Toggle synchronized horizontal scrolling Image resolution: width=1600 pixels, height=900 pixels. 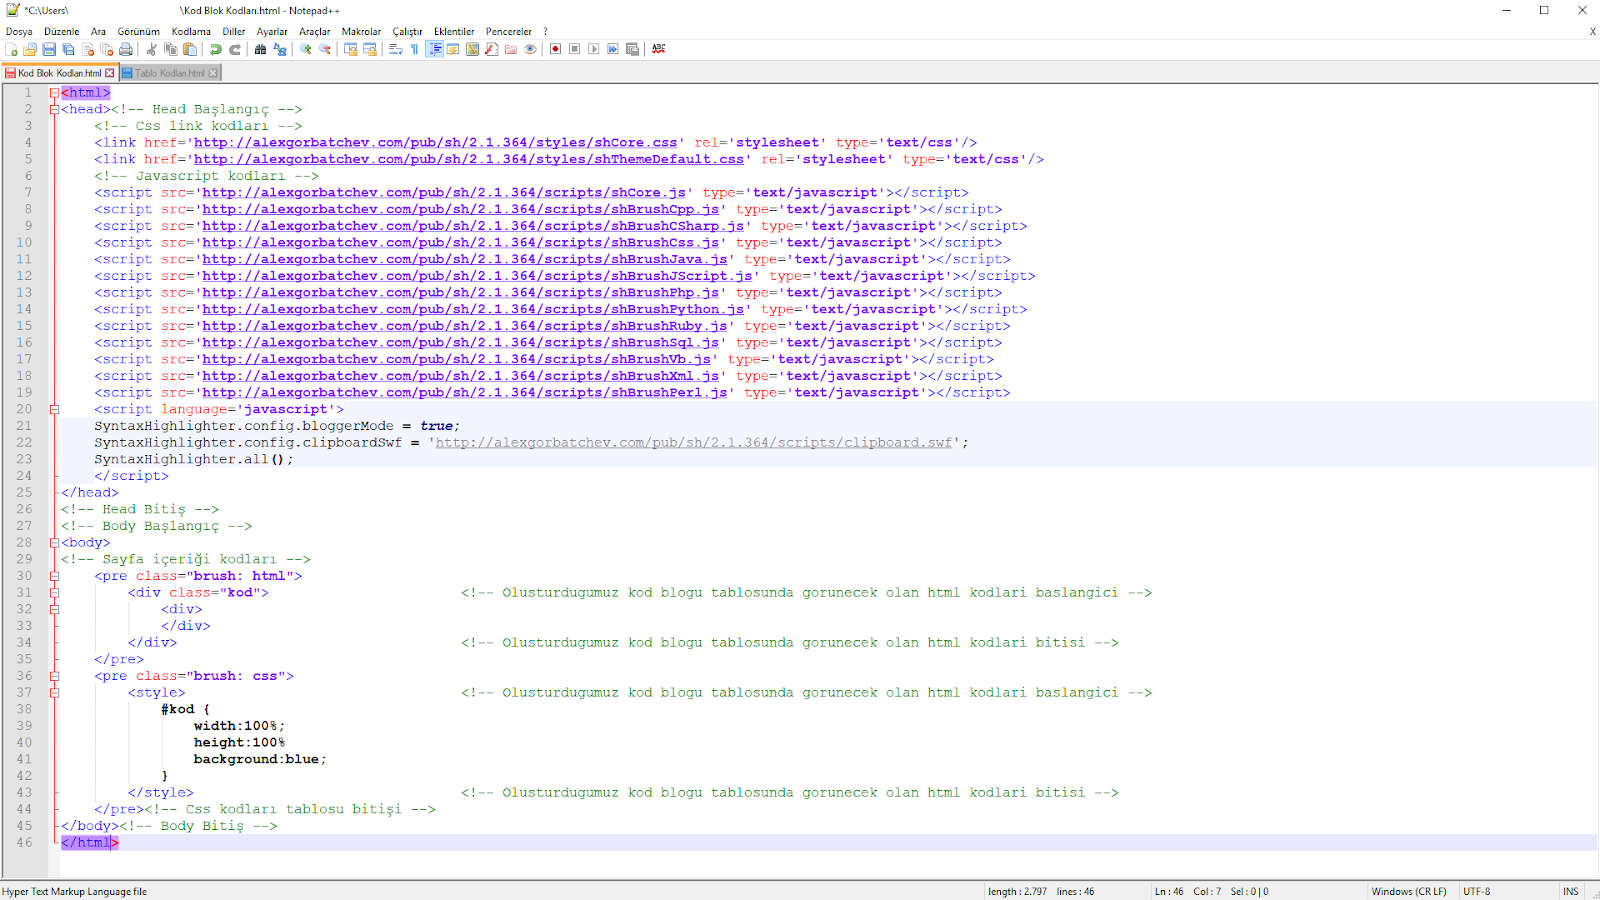click(370, 49)
